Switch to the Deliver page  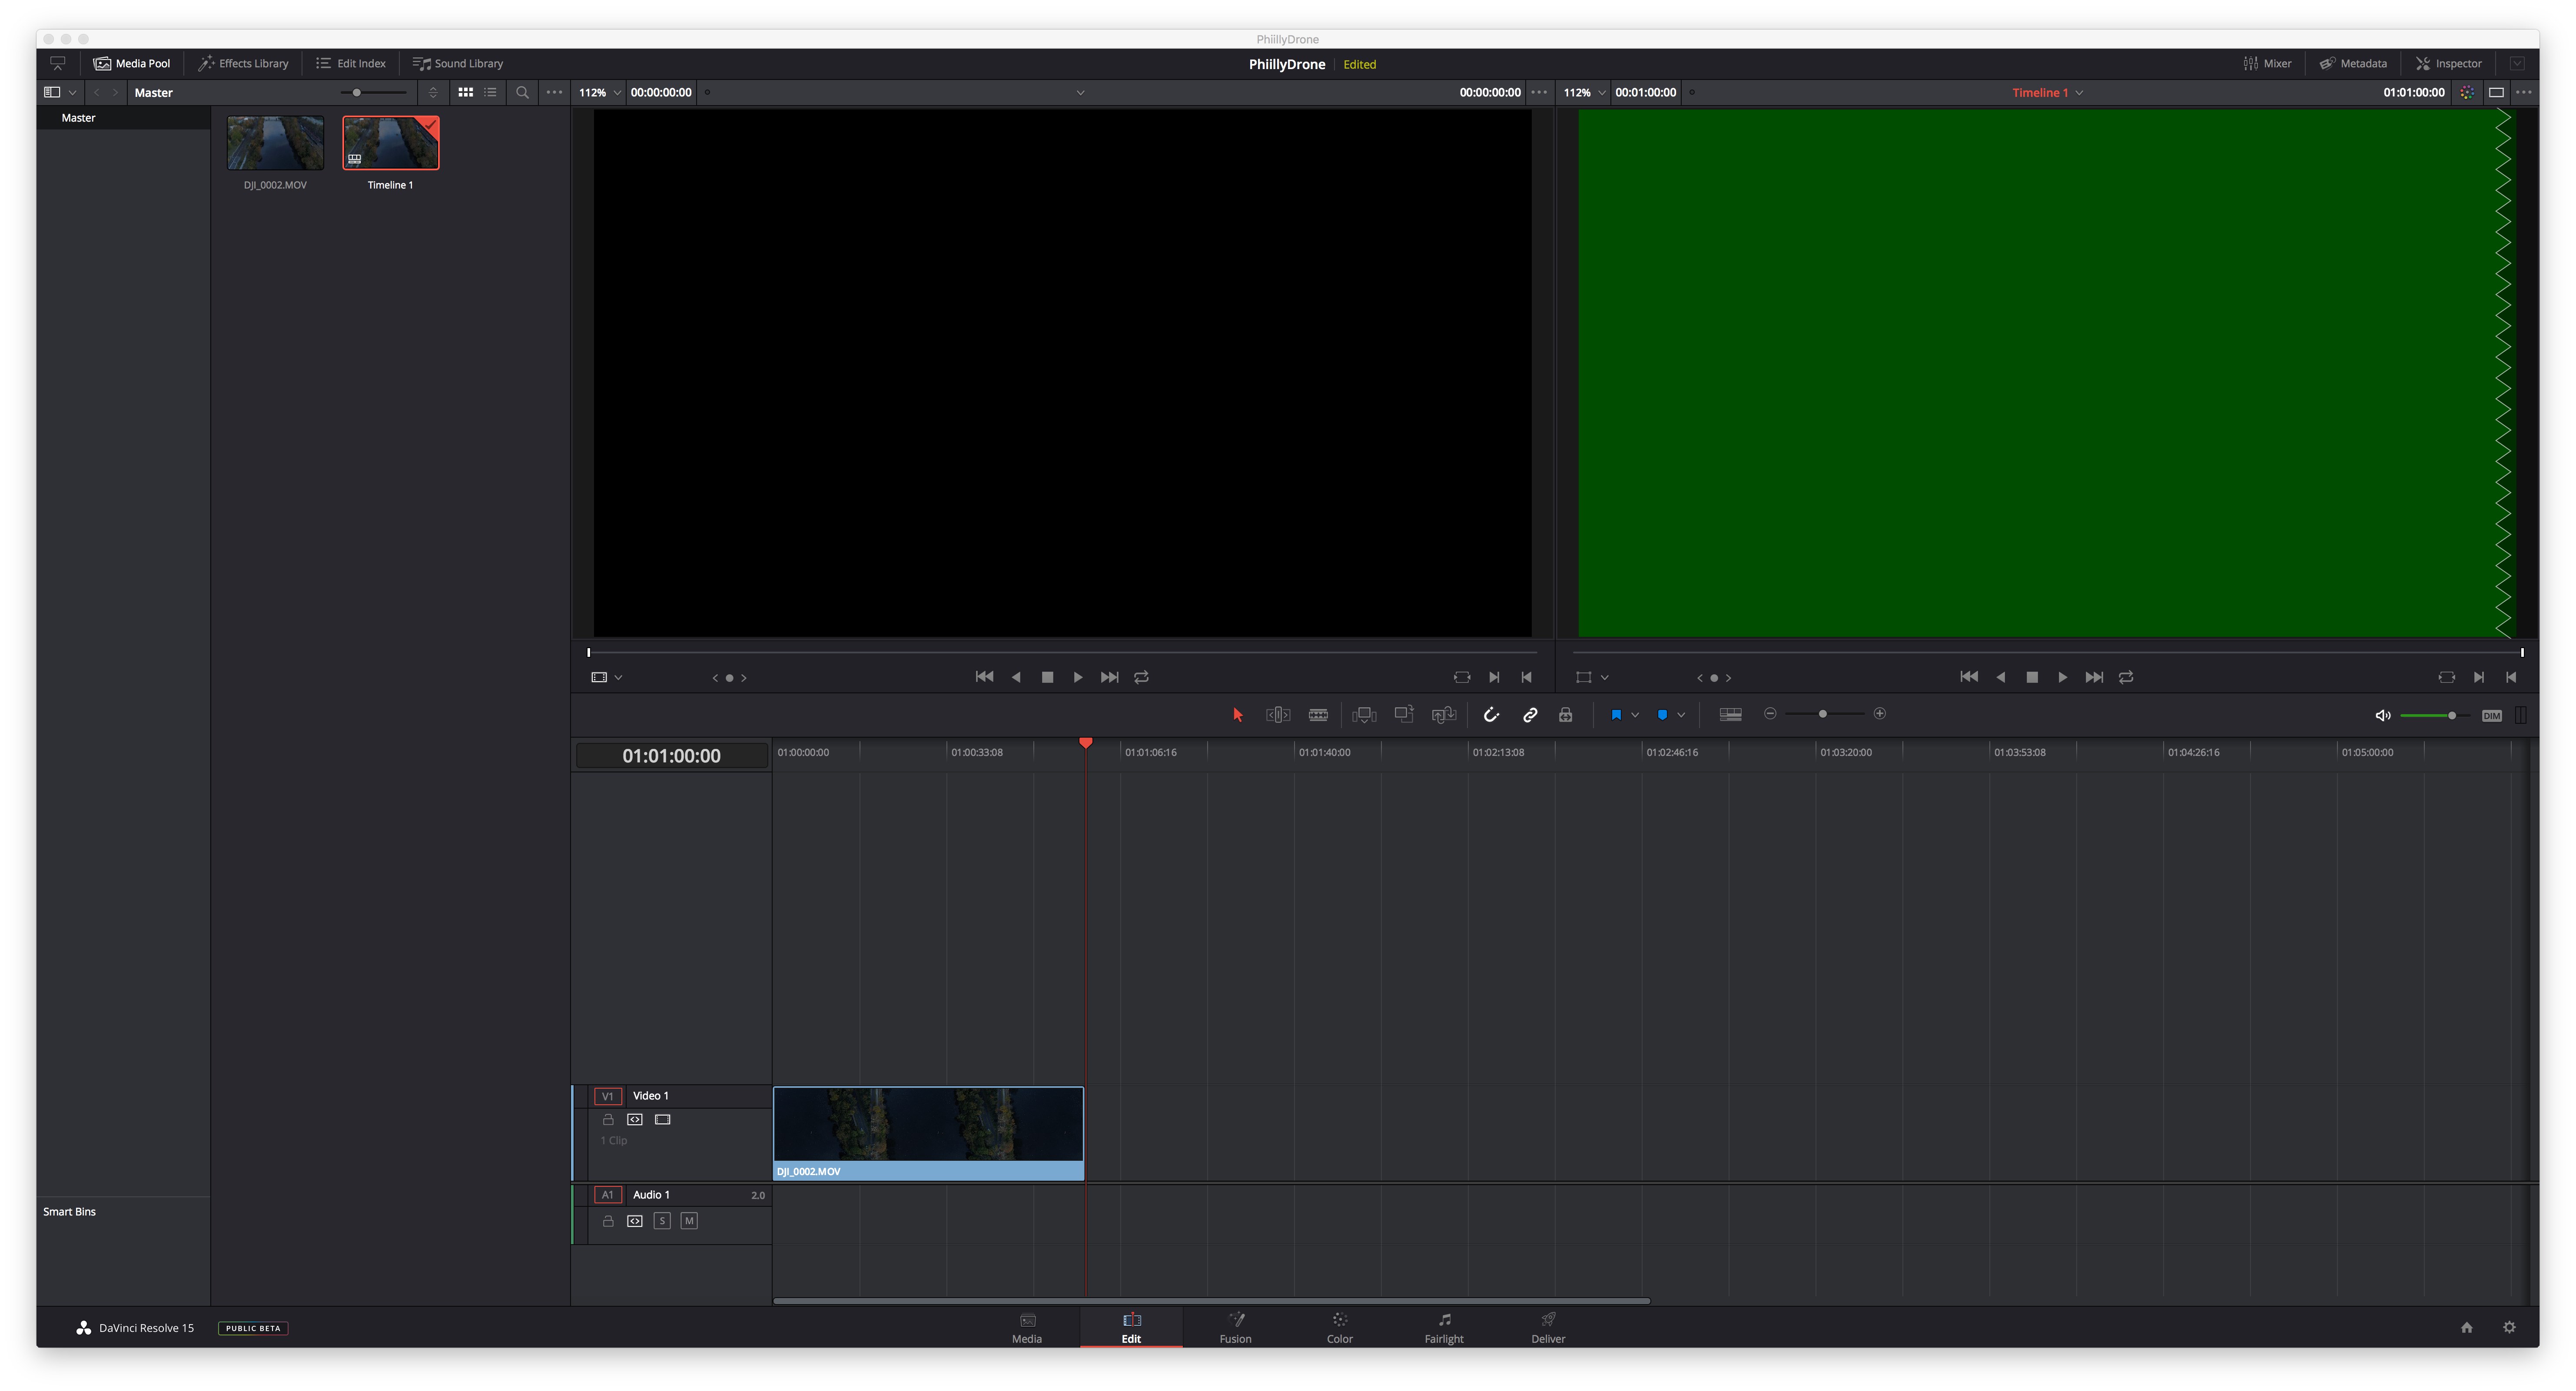point(1548,1327)
